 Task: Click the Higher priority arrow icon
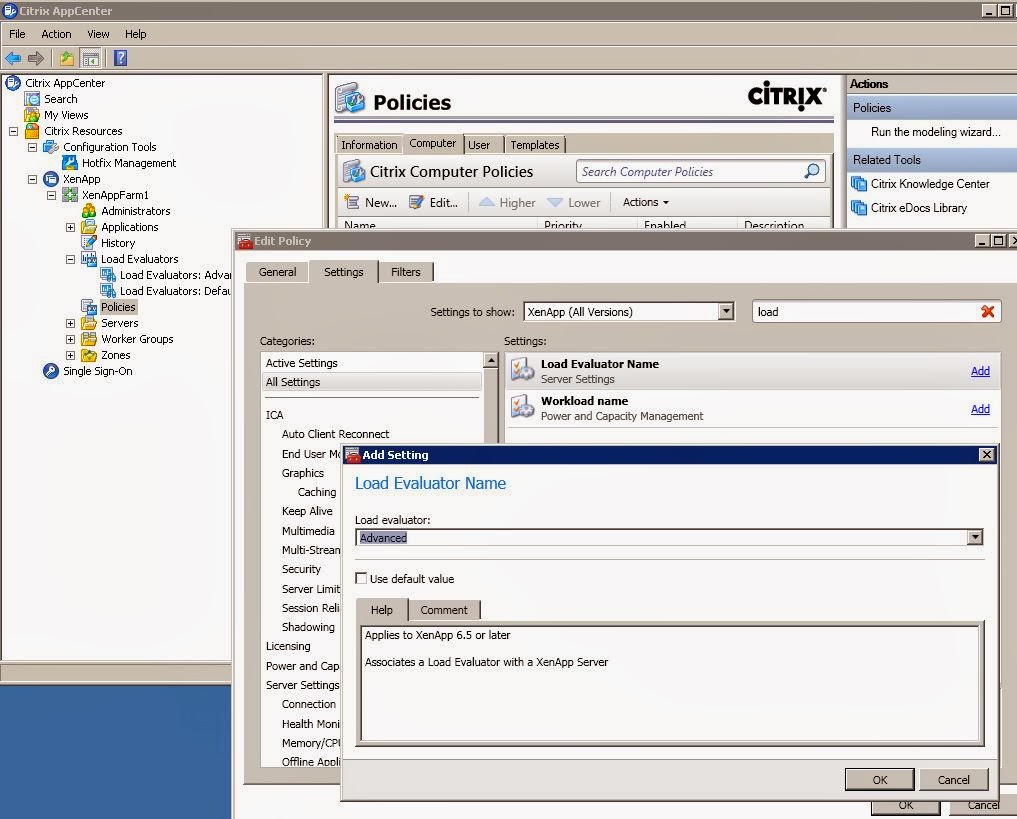[486, 202]
